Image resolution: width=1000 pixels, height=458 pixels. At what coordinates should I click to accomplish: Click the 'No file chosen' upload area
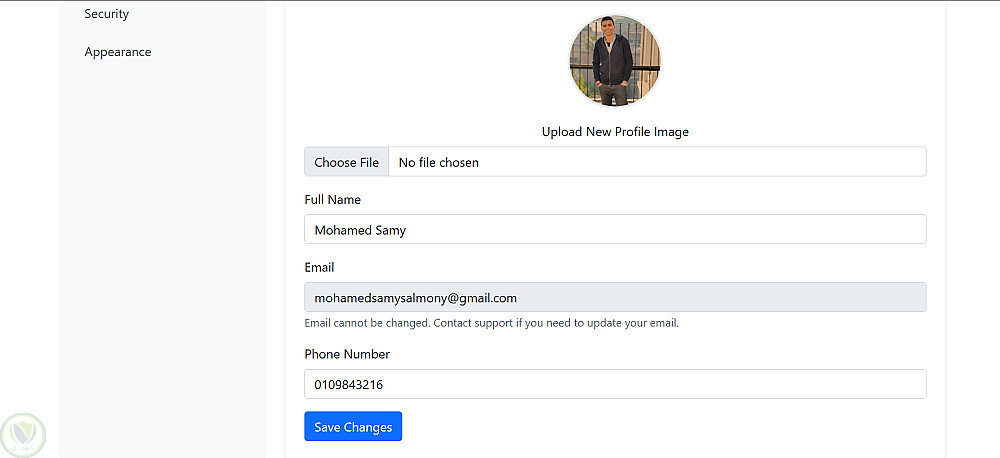(438, 162)
